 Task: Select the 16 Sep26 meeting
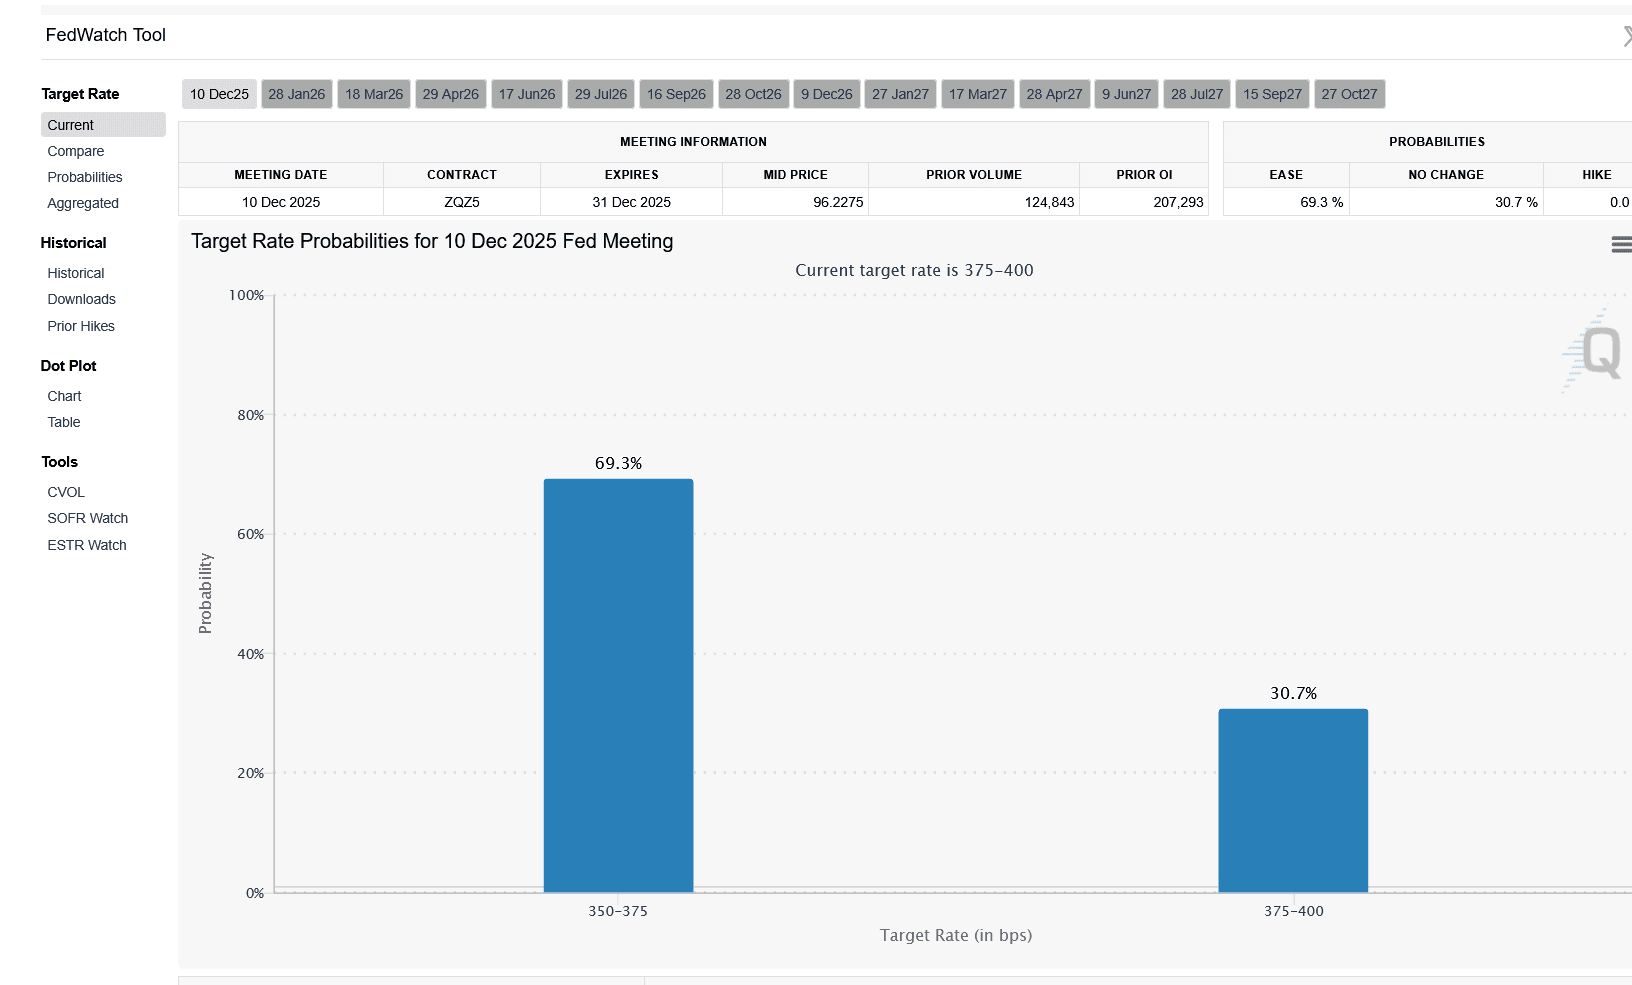click(675, 93)
